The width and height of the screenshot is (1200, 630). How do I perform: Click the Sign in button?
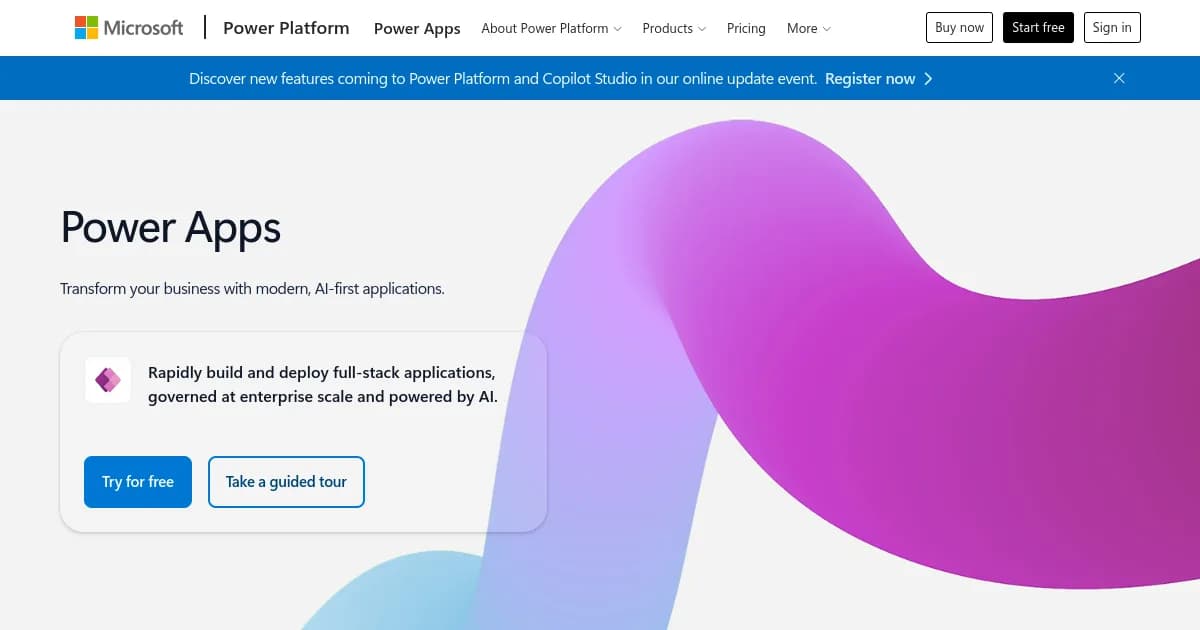1112,28
